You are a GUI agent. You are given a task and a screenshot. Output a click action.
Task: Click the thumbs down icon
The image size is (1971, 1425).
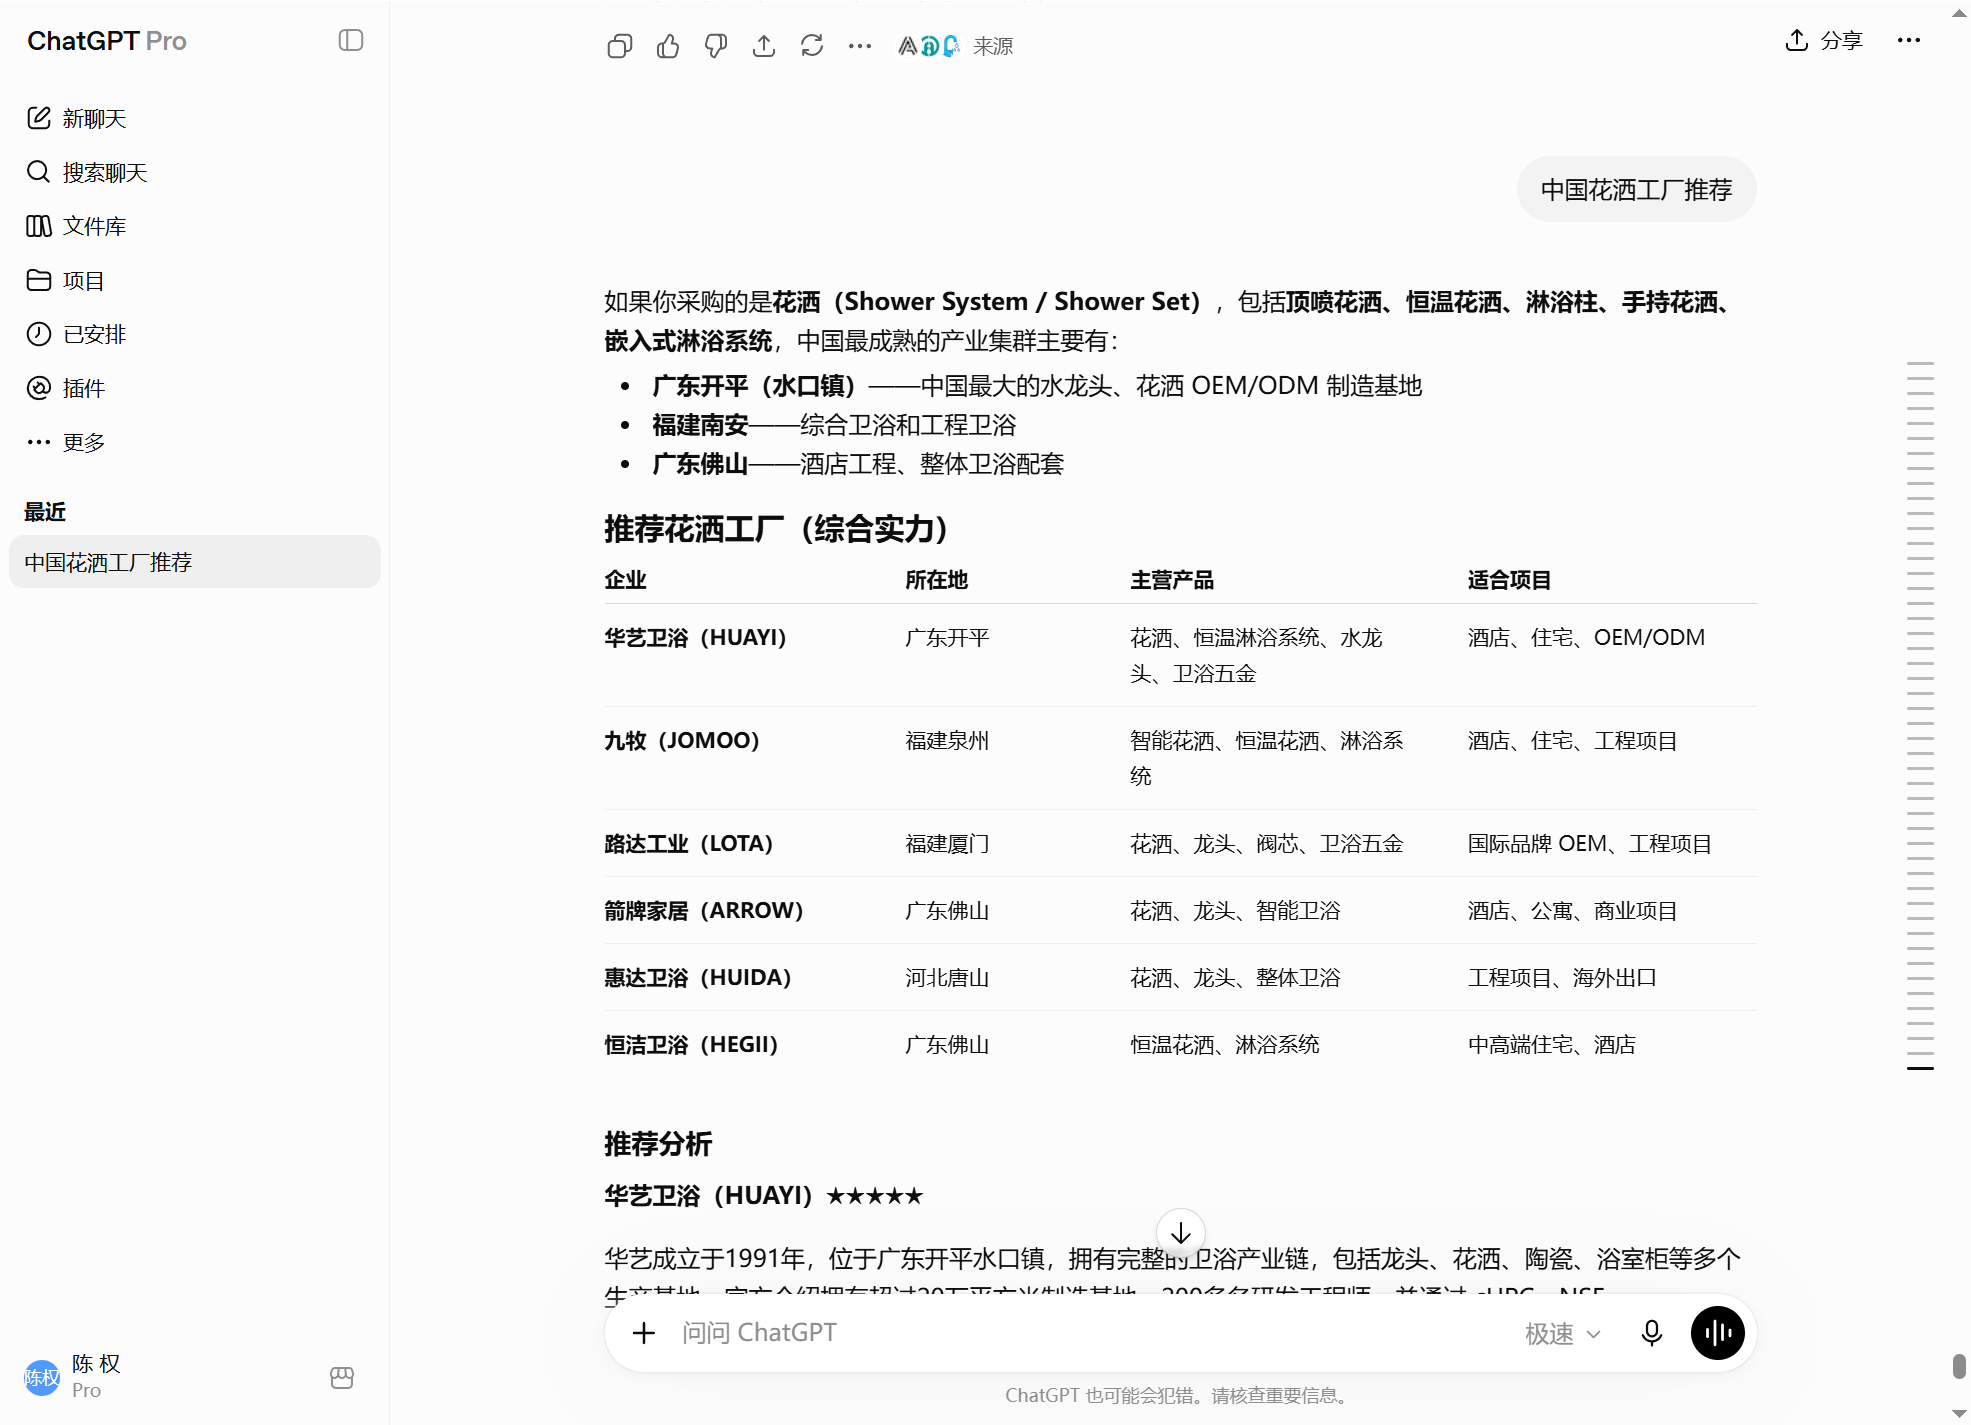(716, 46)
